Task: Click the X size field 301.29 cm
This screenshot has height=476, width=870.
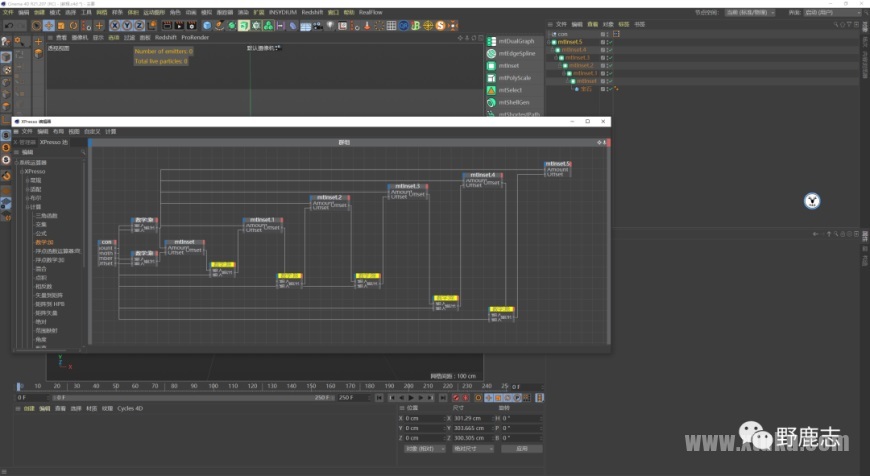Action: pos(471,418)
